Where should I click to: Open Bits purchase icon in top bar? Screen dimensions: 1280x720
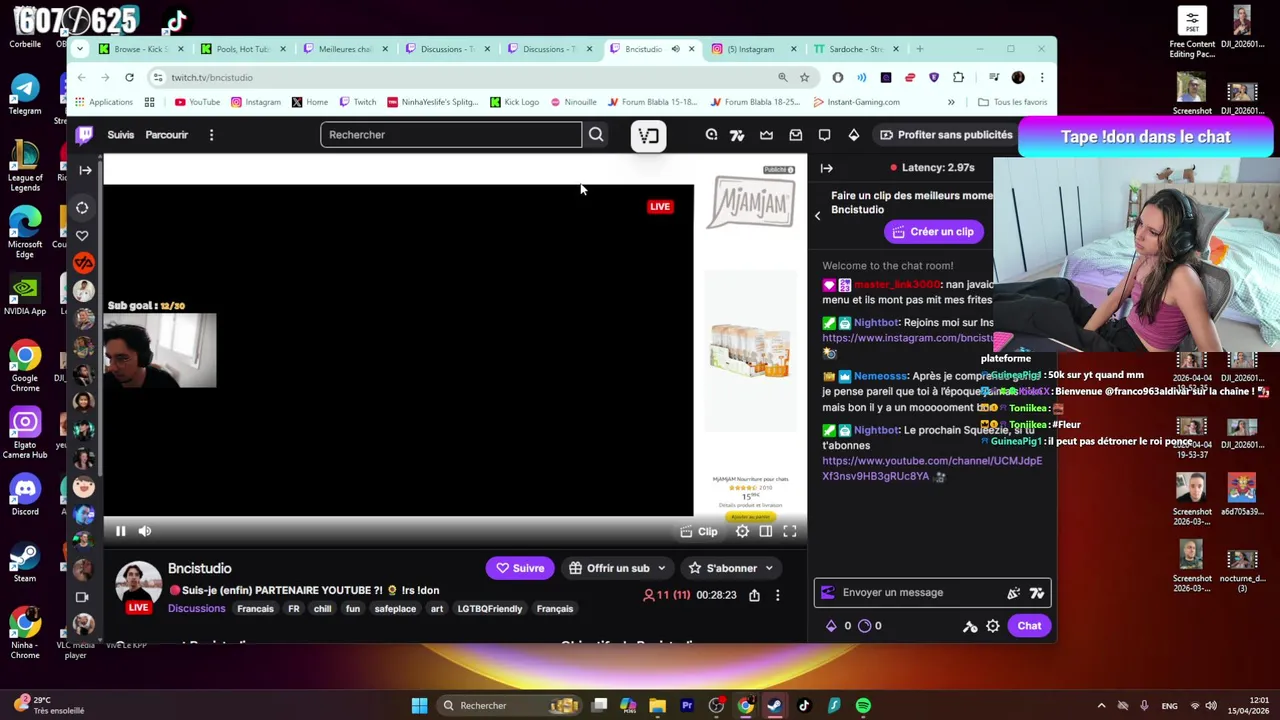pyautogui.click(x=853, y=135)
